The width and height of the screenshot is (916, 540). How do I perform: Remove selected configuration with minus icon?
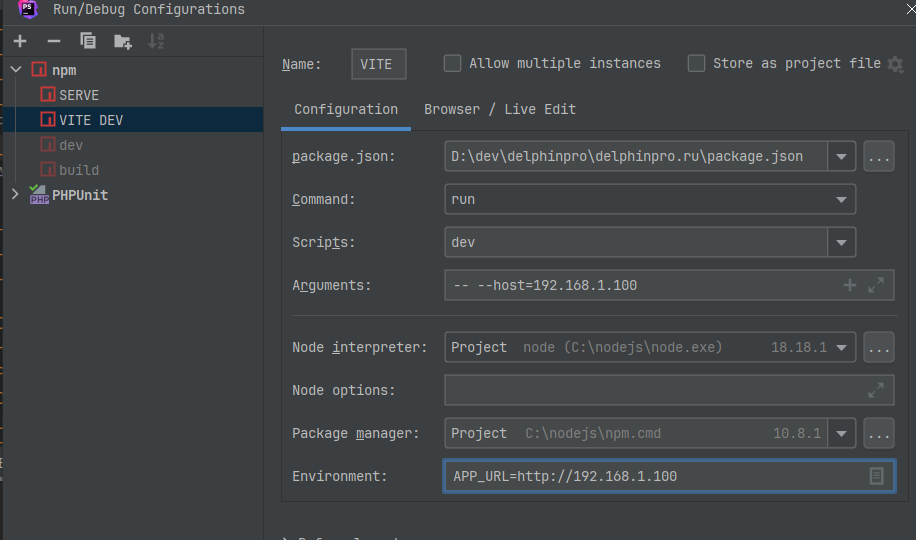click(x=54, y=41)
